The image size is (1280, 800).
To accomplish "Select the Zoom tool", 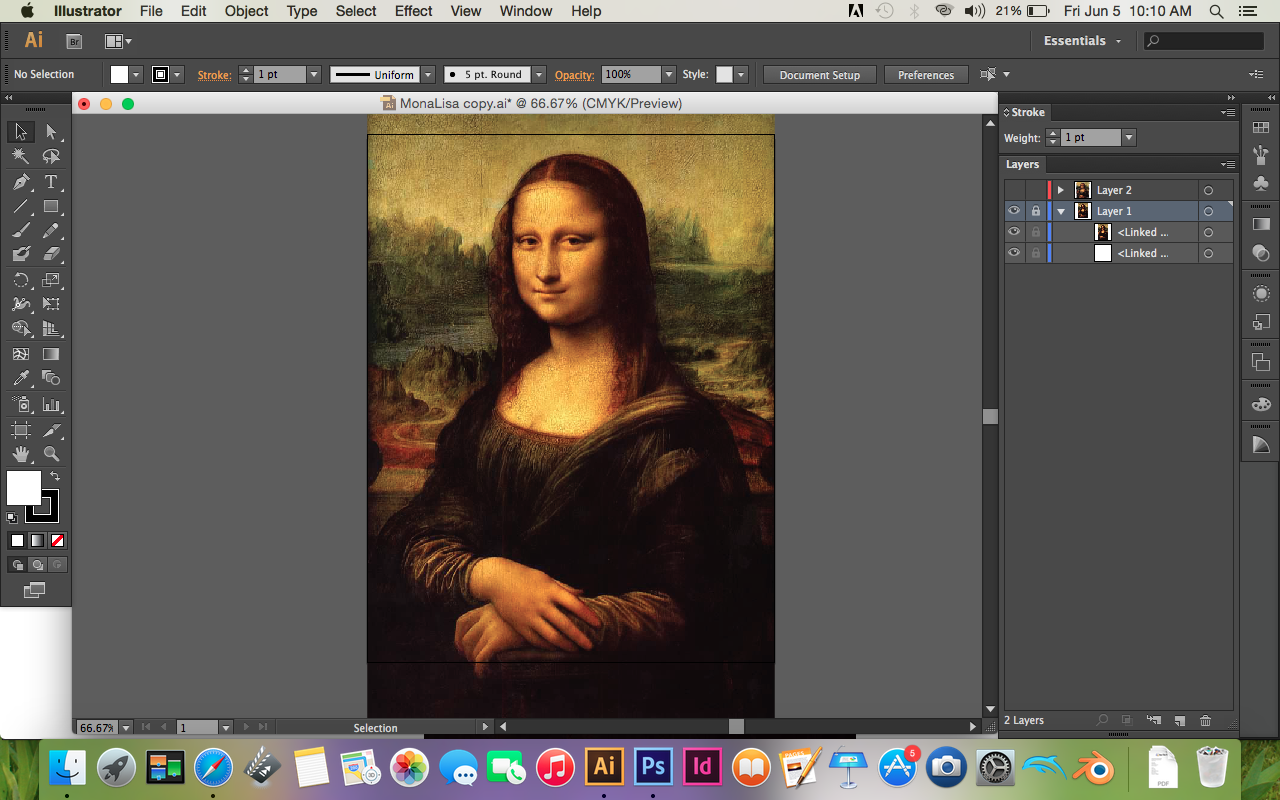I will click(51, 454).
